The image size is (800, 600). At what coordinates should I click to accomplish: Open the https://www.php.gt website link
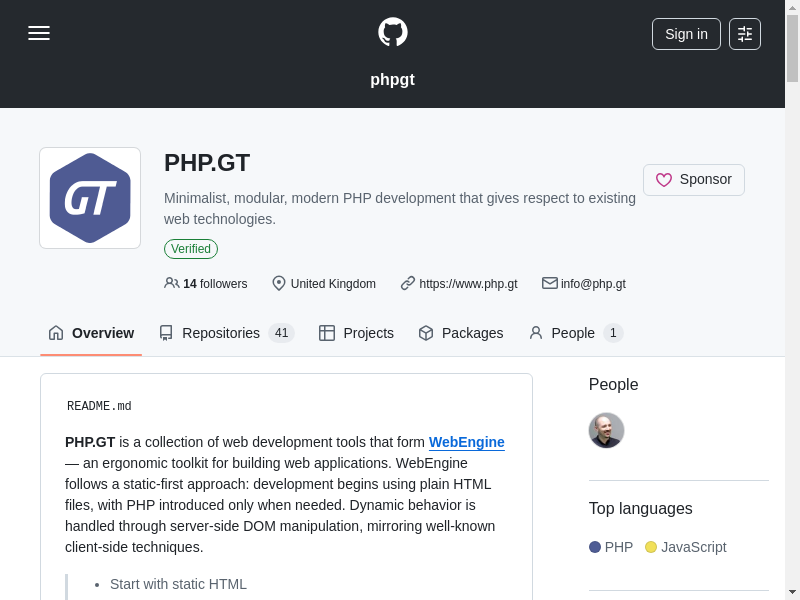click(x=468, y=284)
